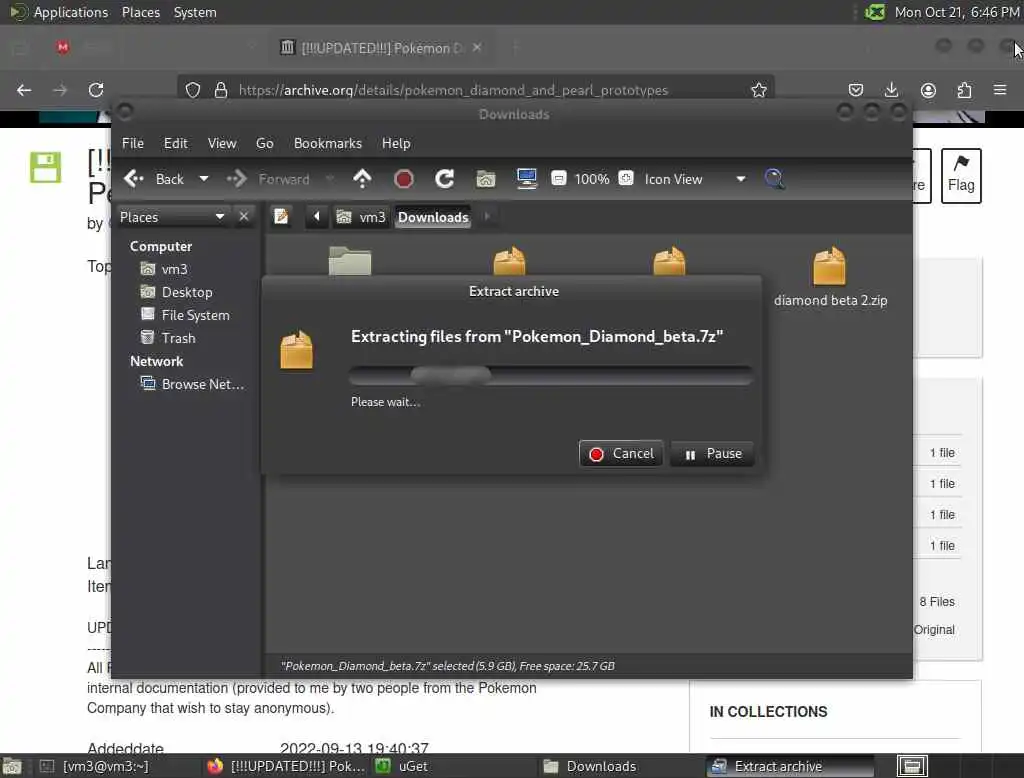The image size is (1024, 778).
Task: Select the folder icon in Downloads
Action: pyautogui.click(x=350, y=261)
